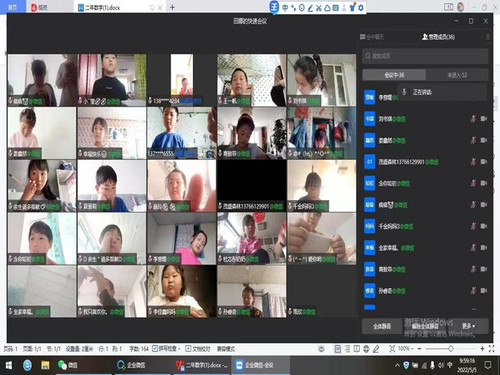The height and width of the screenshot is (375, 500).
Task: Expand the 更多 dropdown in members panel
Action: tap(468, 326)
